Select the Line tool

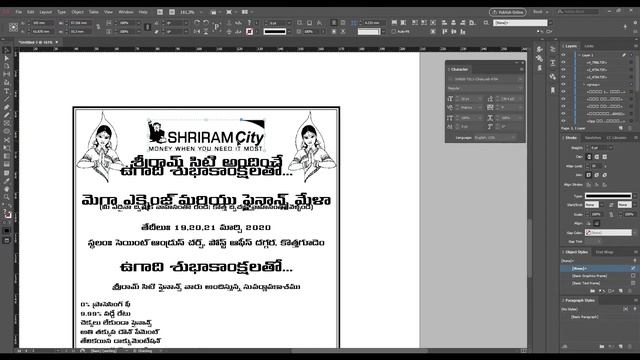click(x=7, y=99)
